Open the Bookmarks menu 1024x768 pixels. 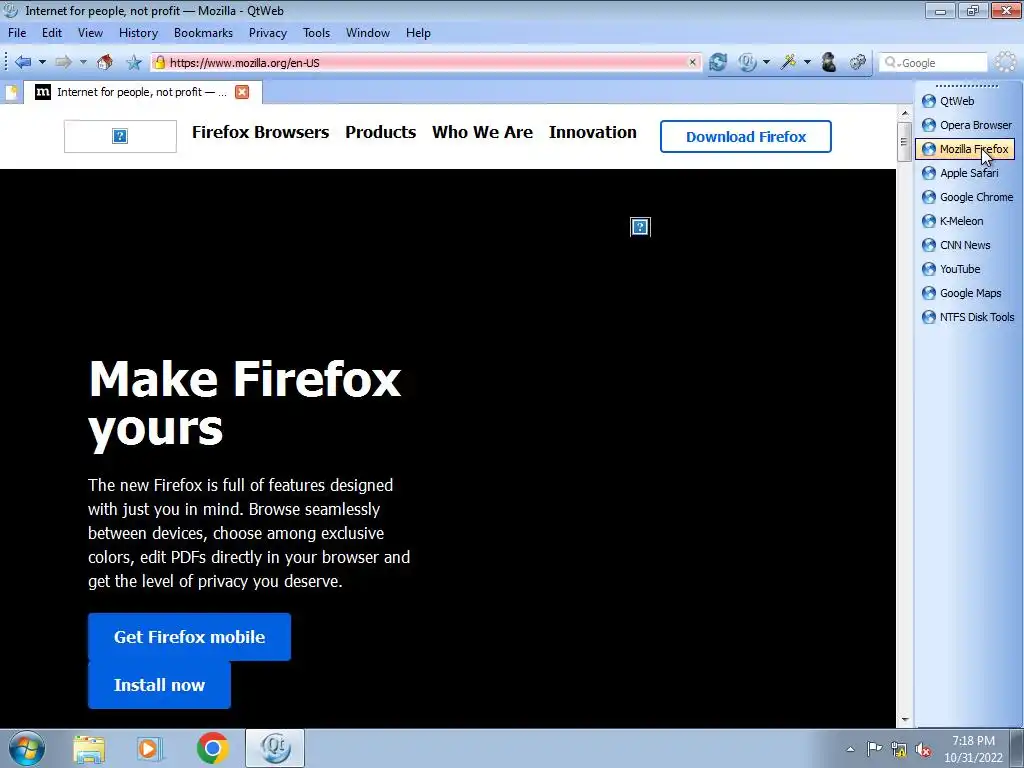coord(203,33)
